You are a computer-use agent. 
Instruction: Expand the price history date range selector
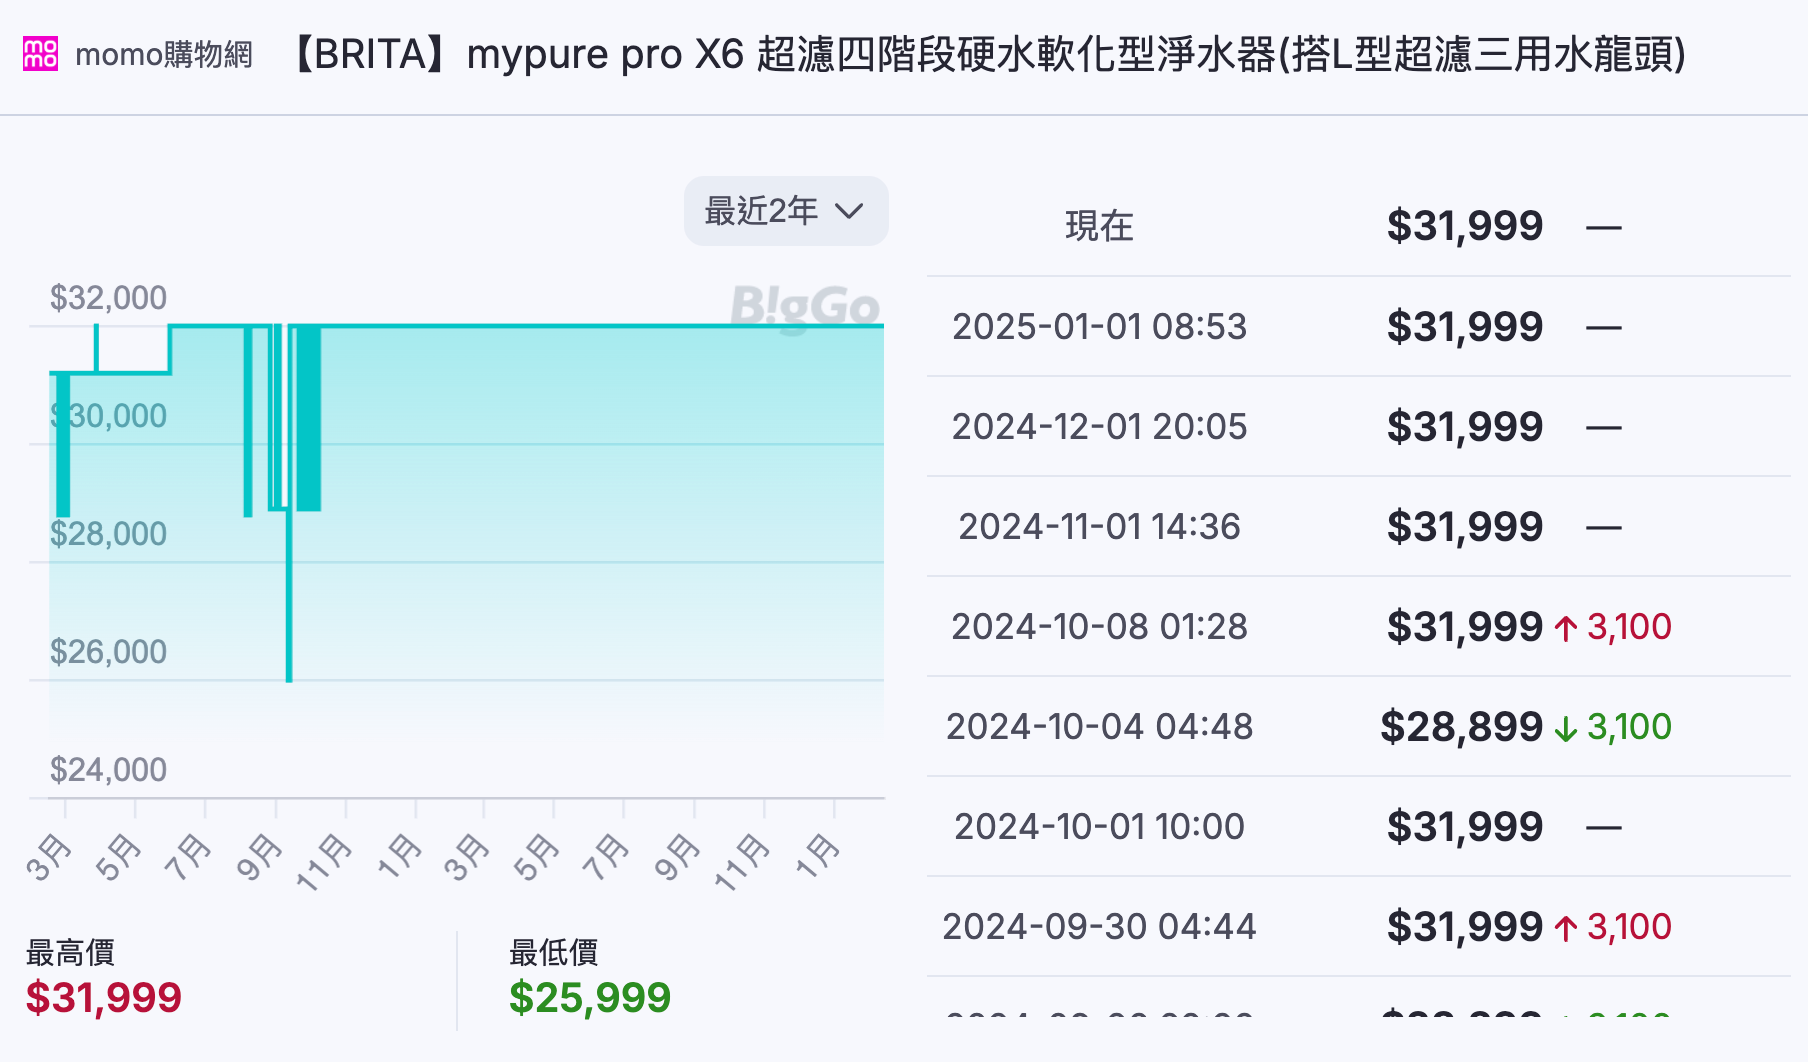point(785,211)
